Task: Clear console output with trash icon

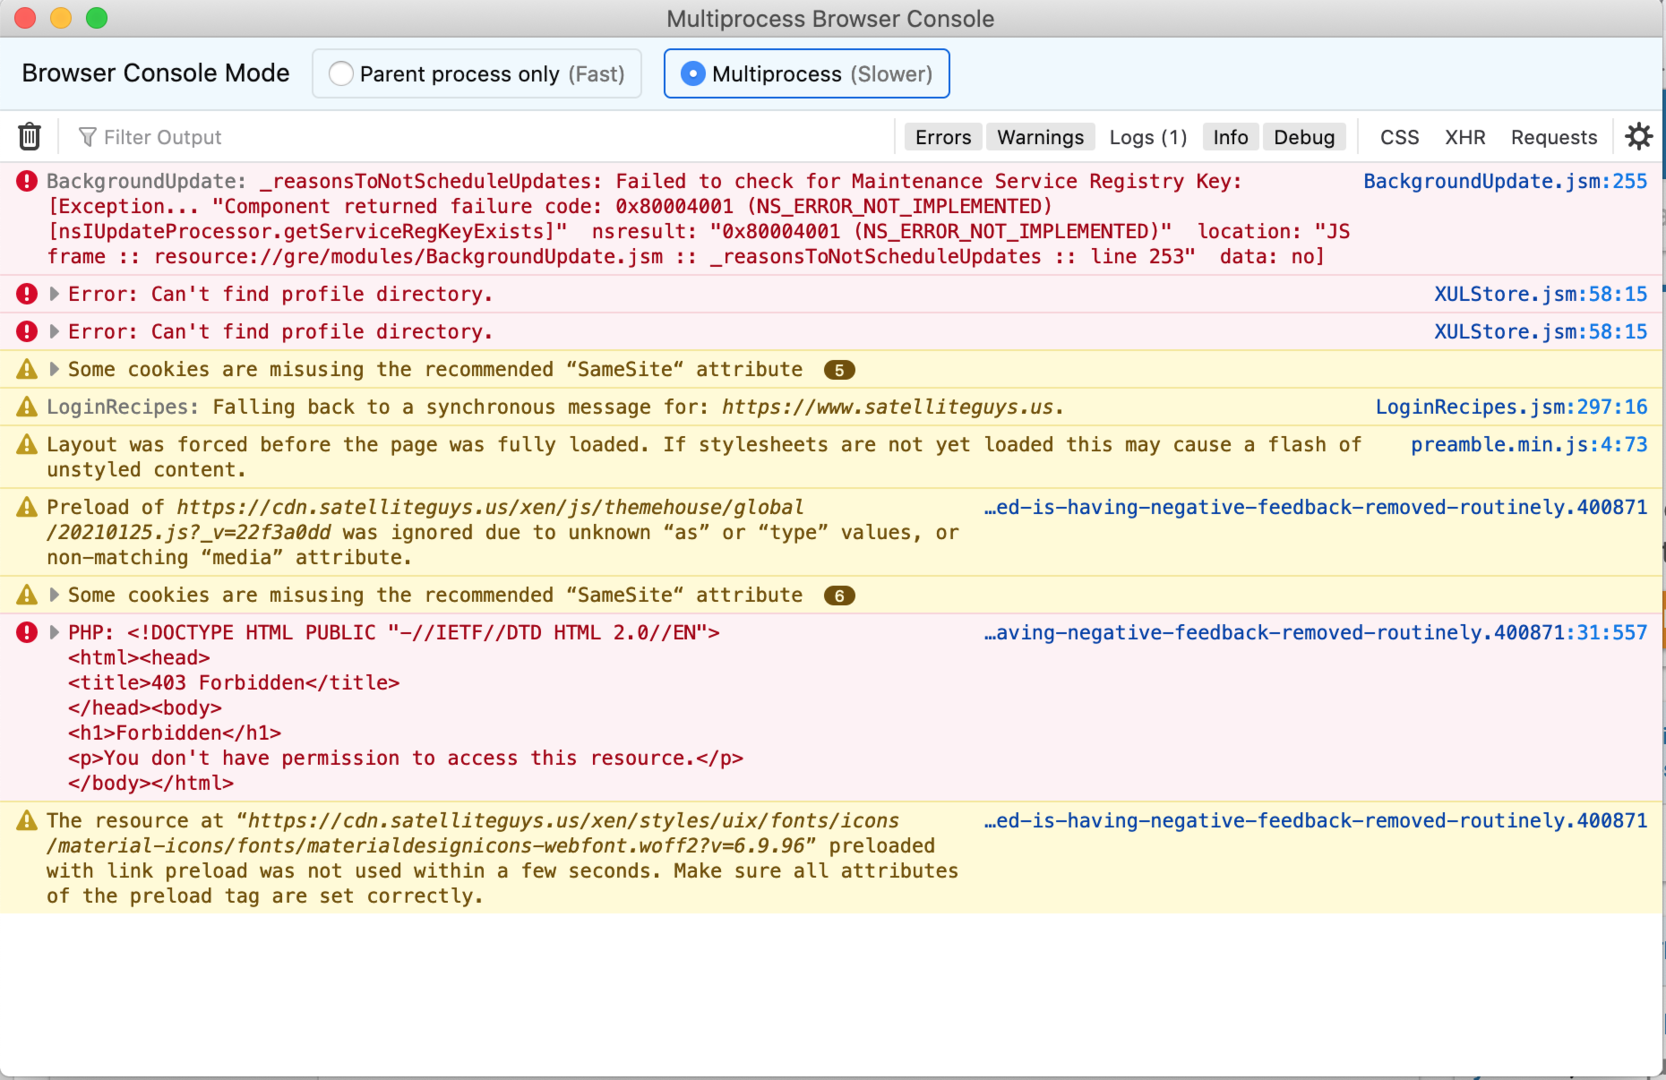Action: coord(29,136)
